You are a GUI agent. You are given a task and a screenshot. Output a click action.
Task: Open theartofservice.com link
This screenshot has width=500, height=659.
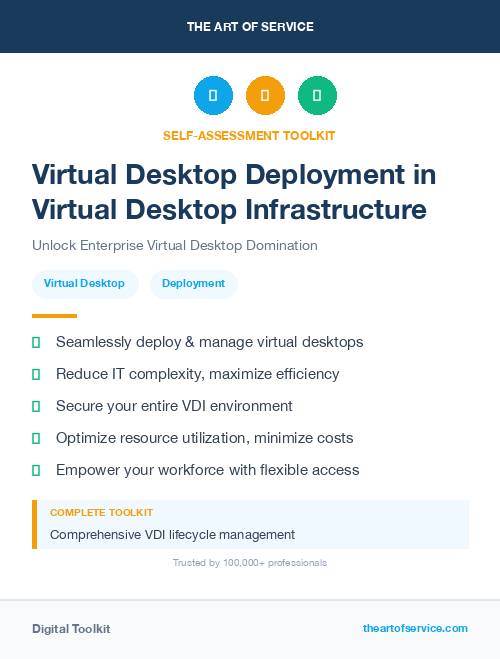pos(415,628)
